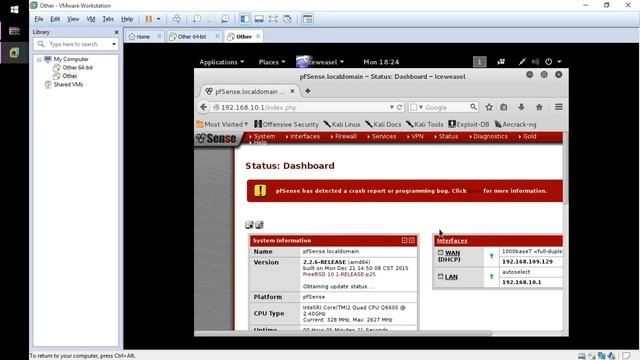
Task: Take a VM snapshot using the toolbar icon
Action: tap(197, 19)
